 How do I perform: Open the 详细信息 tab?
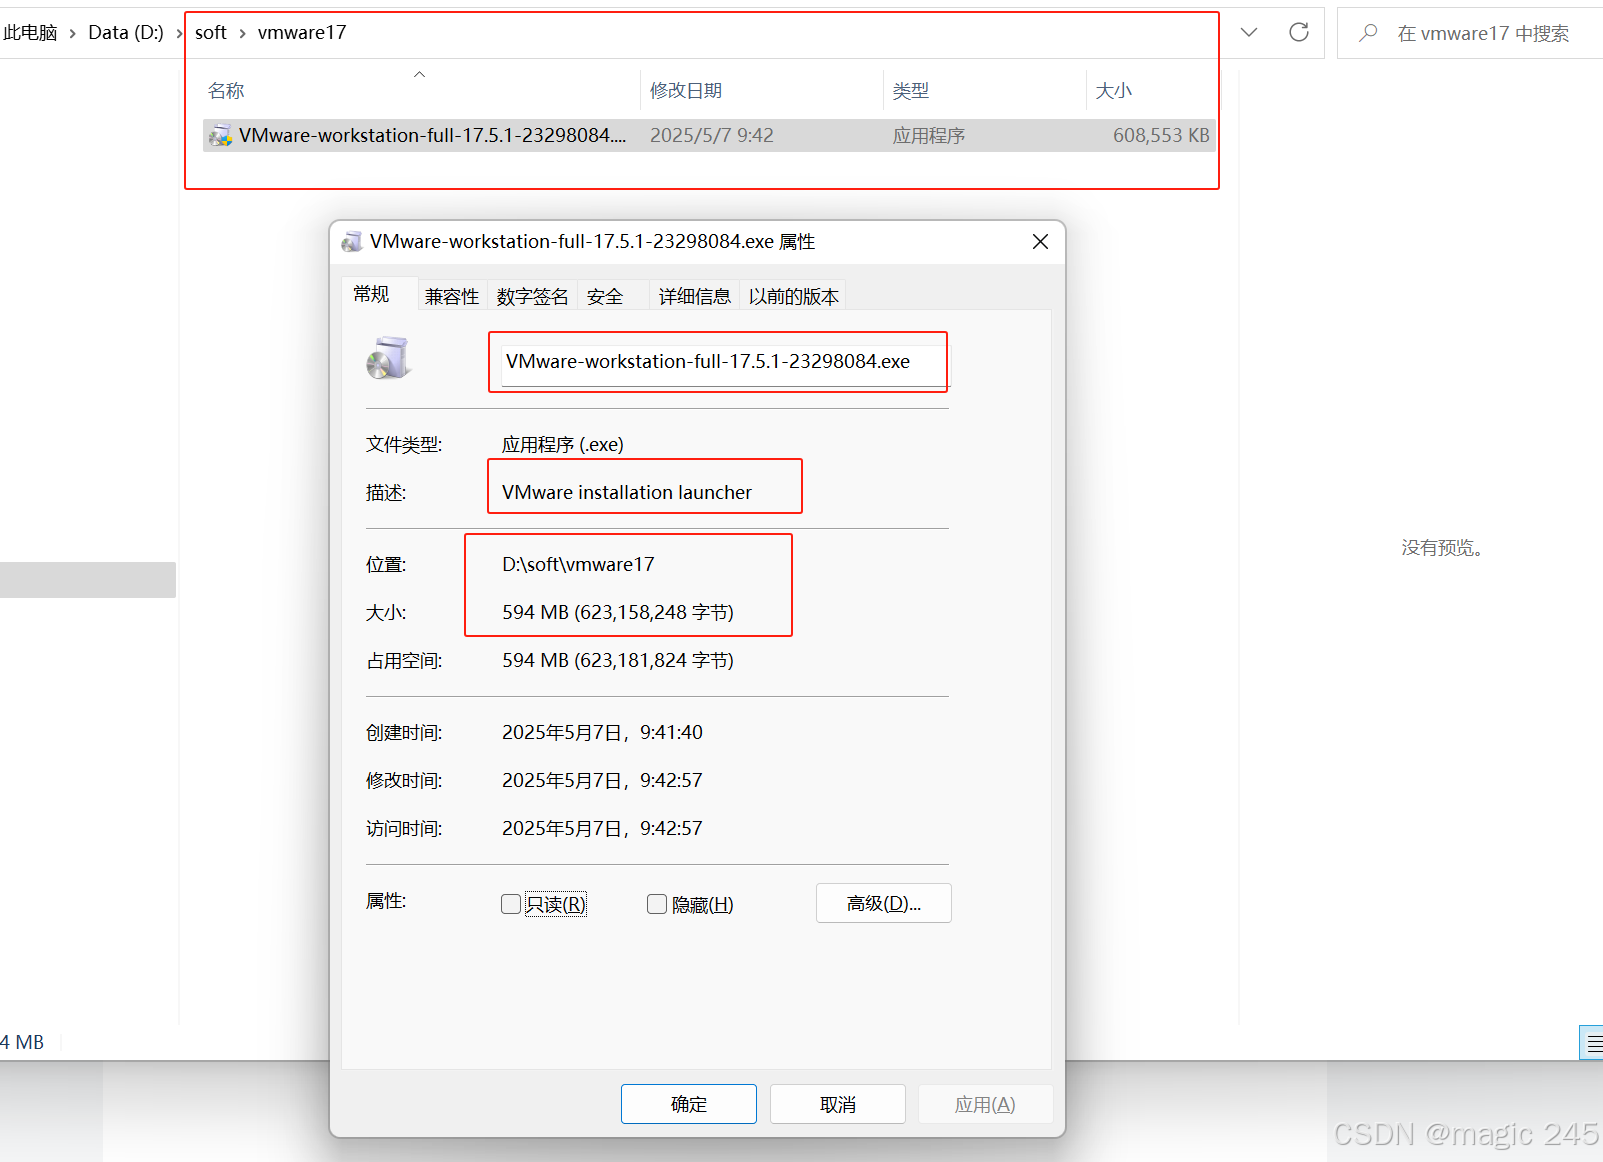pyautogui.click(x=694, y=296)
